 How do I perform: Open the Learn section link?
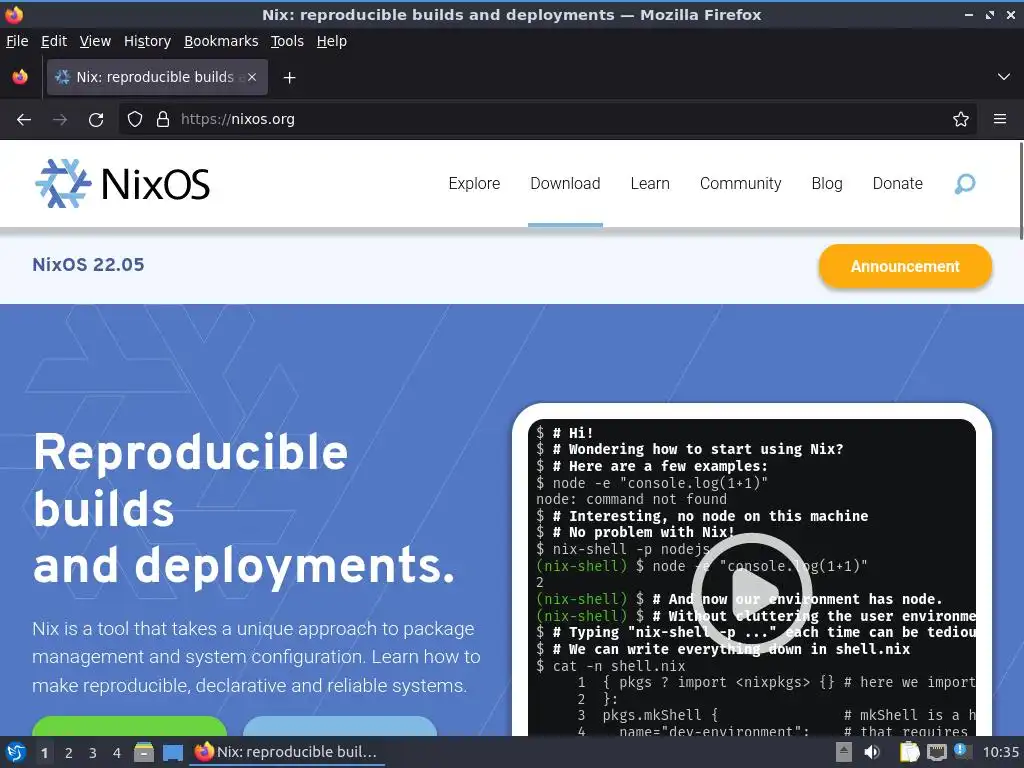[650, 184]
